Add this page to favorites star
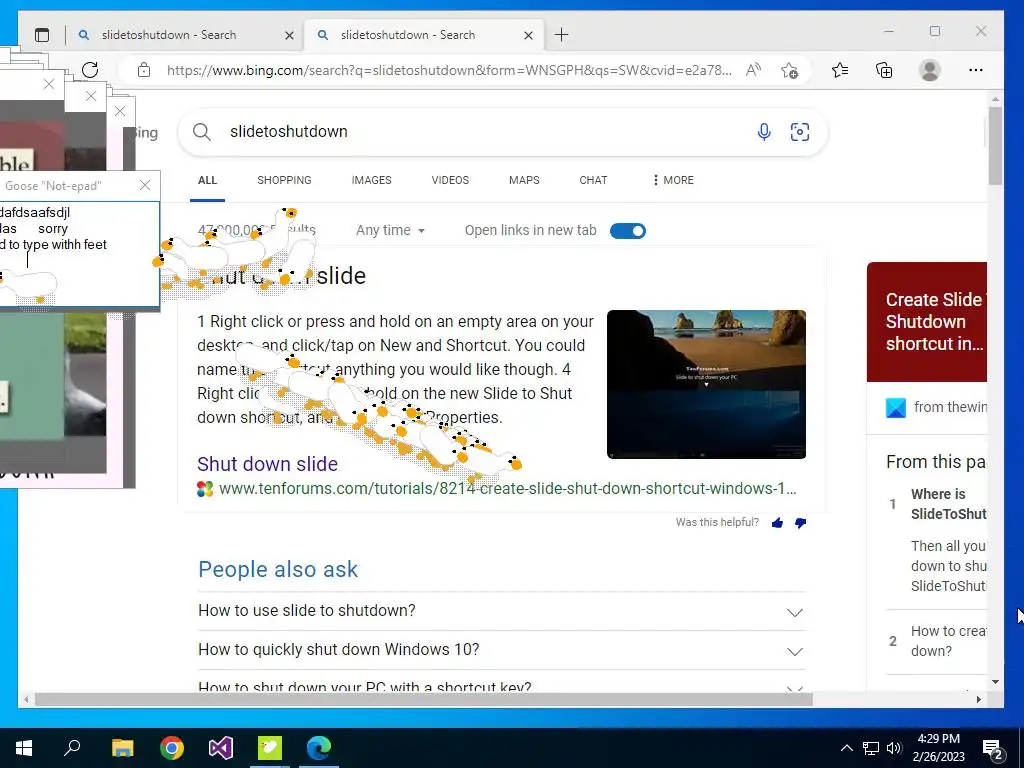 tap(789, 70)
